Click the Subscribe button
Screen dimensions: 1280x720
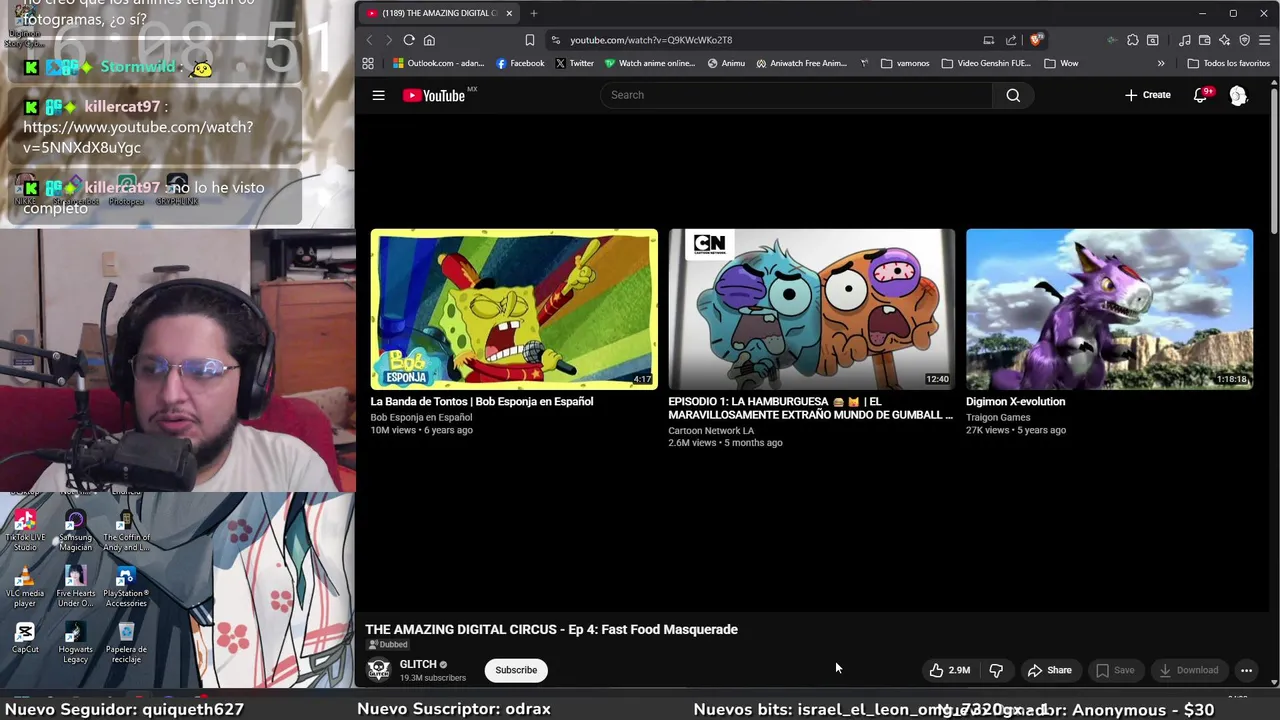point(516,670)
